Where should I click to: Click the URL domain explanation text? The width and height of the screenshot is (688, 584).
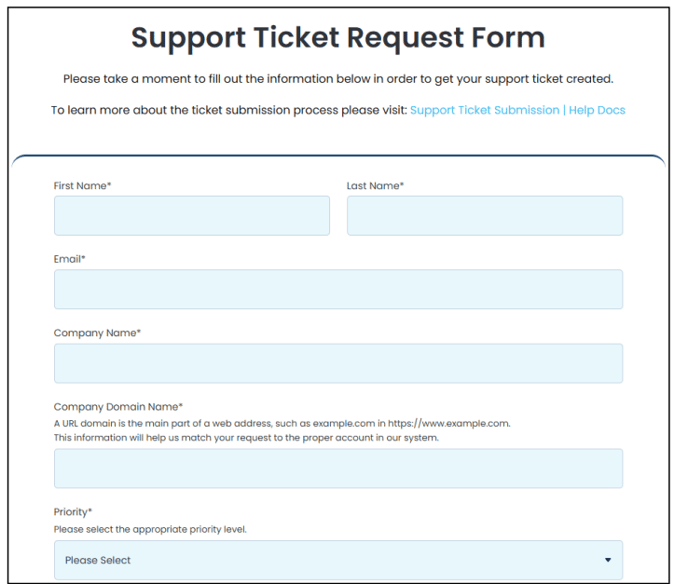pyautogui.click(x=282, y=423)
